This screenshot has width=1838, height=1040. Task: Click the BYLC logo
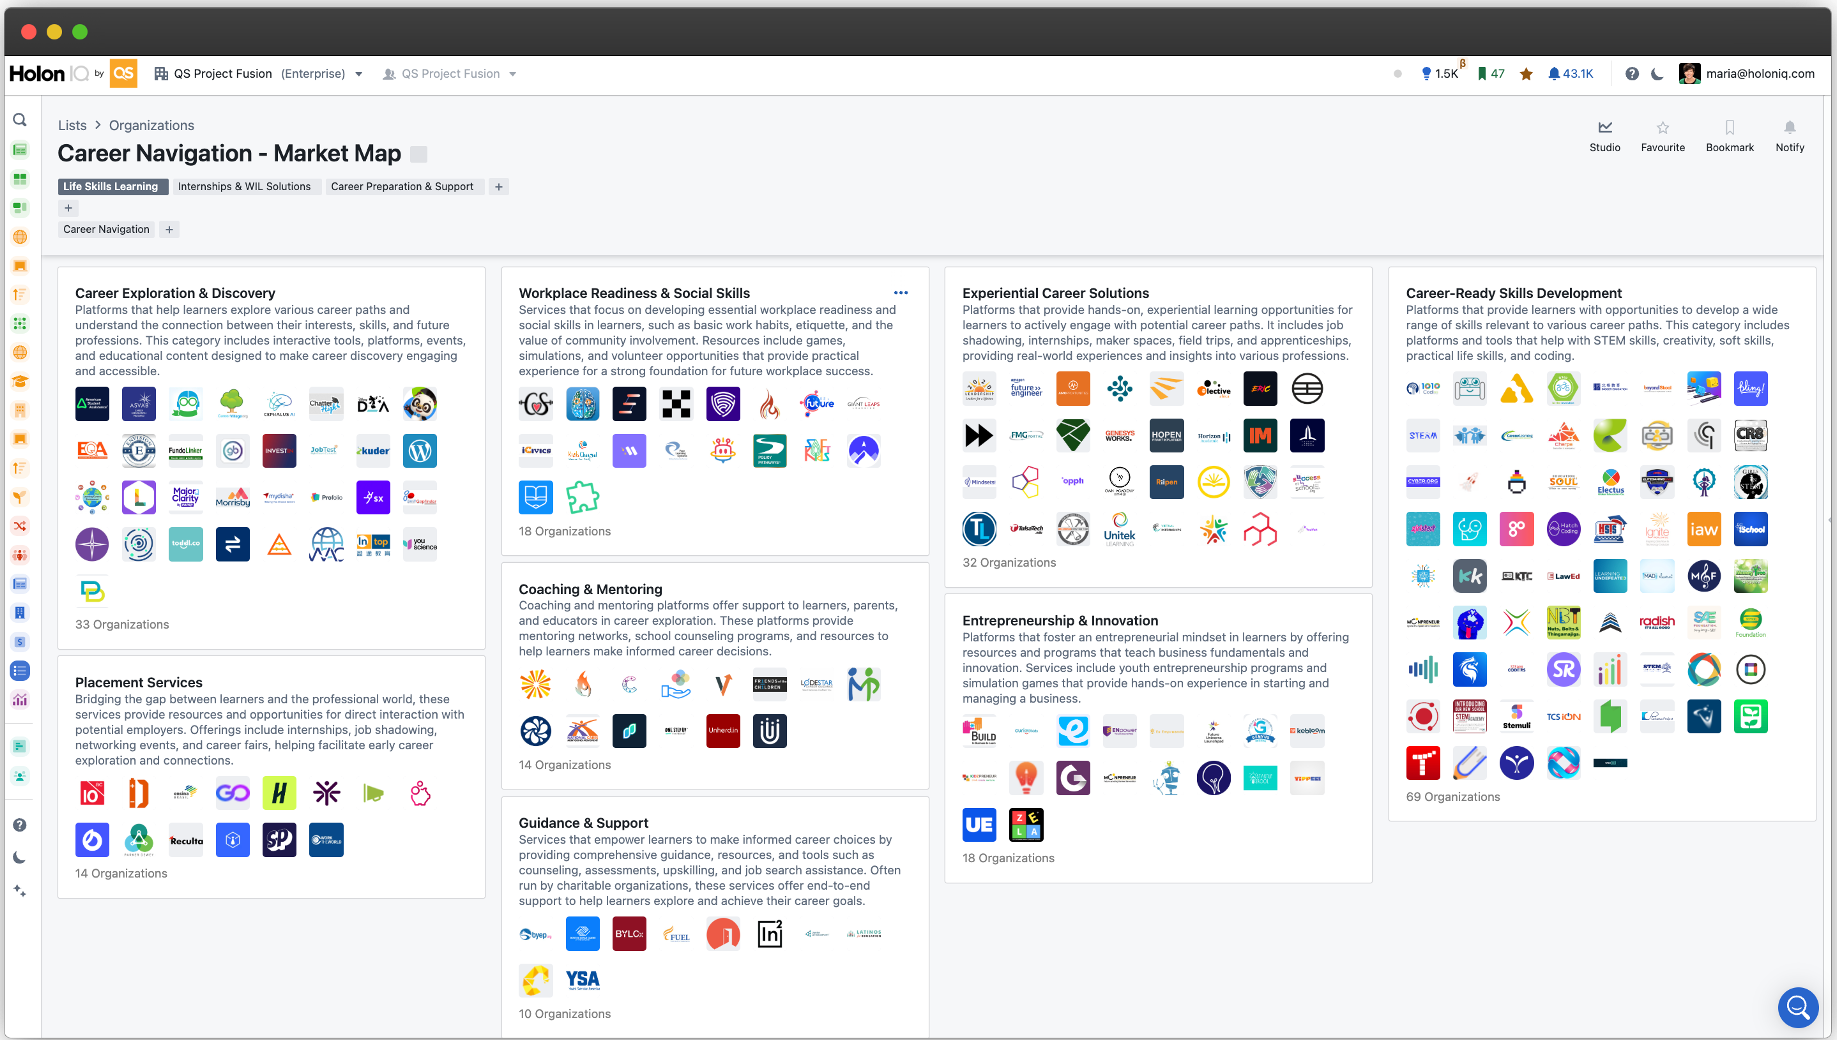tap(630, 934)
